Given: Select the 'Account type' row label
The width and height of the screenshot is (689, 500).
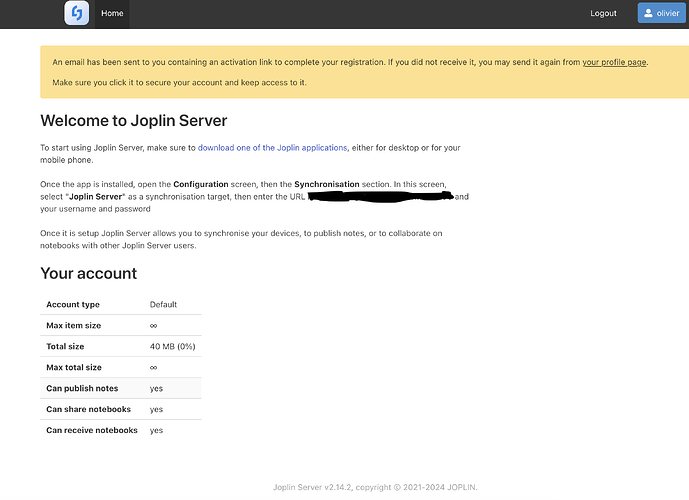Looking at the screenshot, I should click(x=73, y=304).
